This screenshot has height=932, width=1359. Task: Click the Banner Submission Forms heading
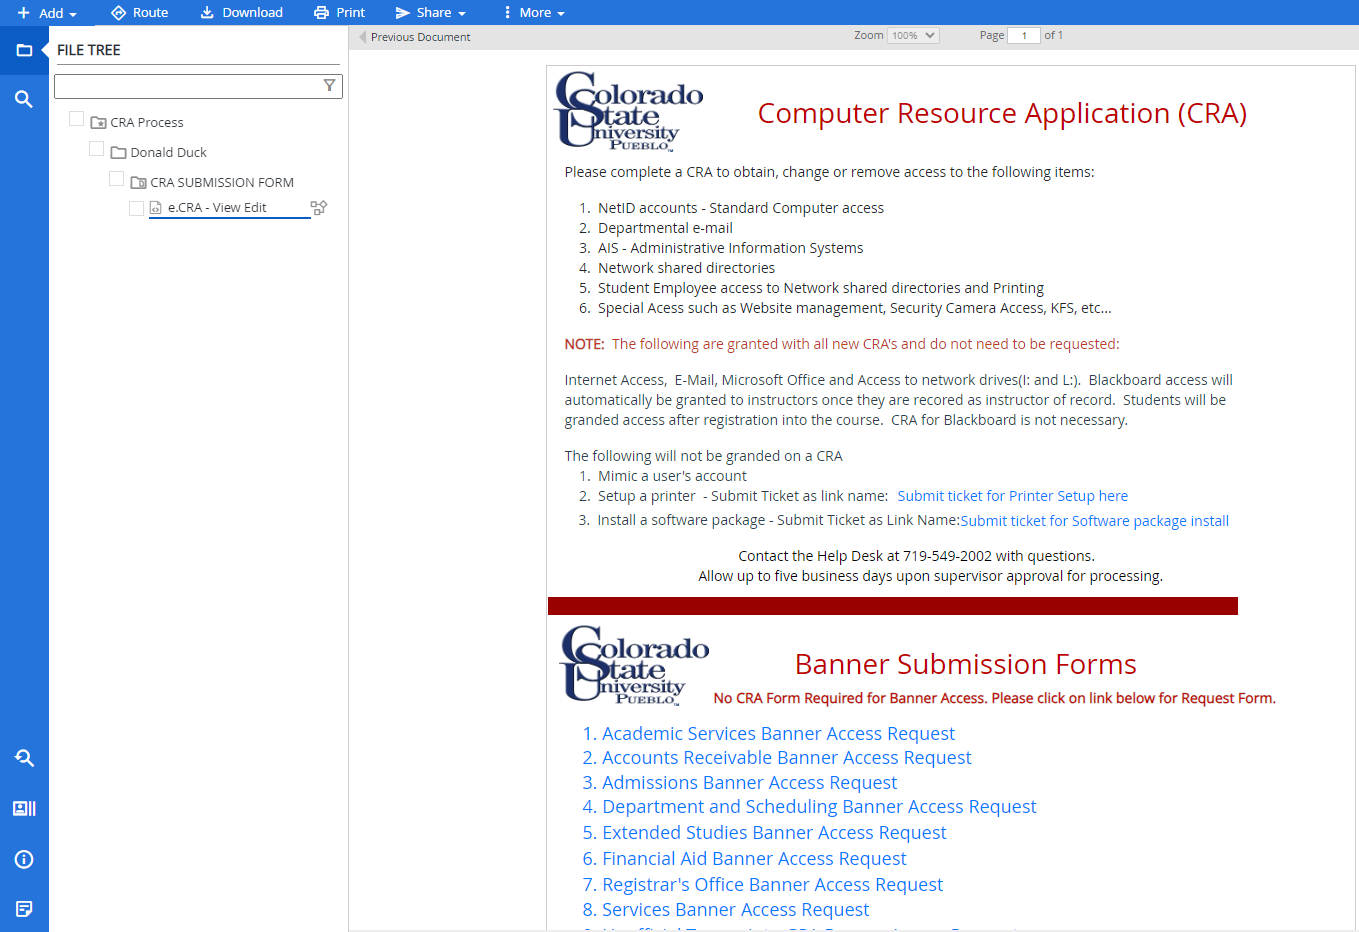(x=965, y=664)
